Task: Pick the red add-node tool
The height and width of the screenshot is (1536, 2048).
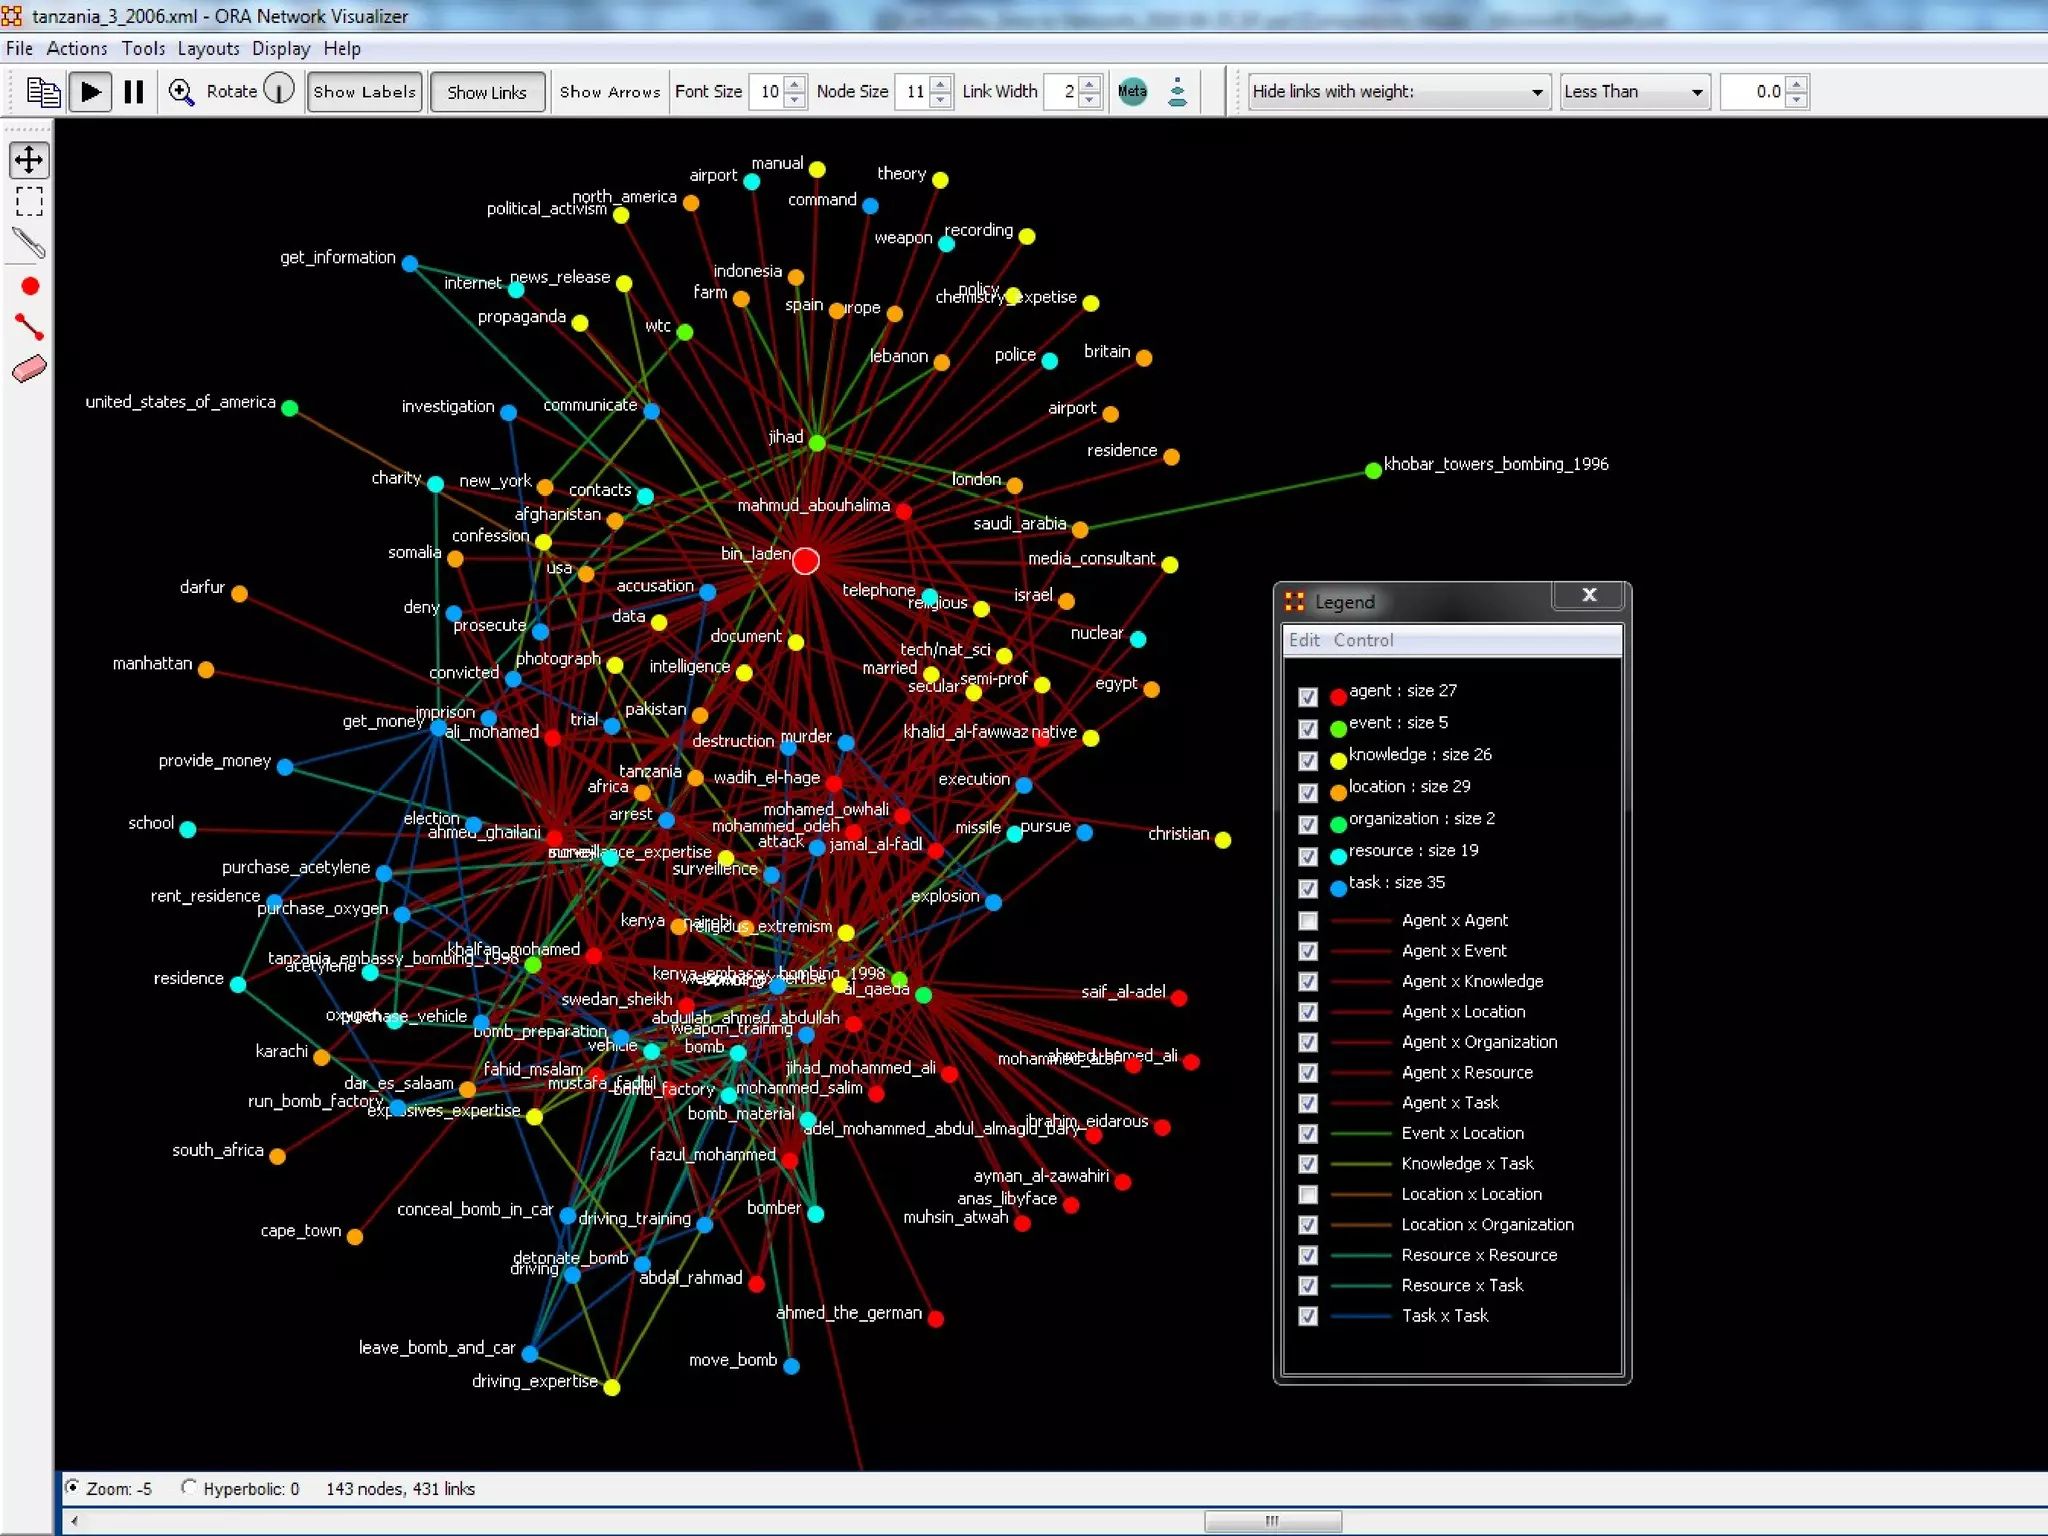Action: [30, 287]
